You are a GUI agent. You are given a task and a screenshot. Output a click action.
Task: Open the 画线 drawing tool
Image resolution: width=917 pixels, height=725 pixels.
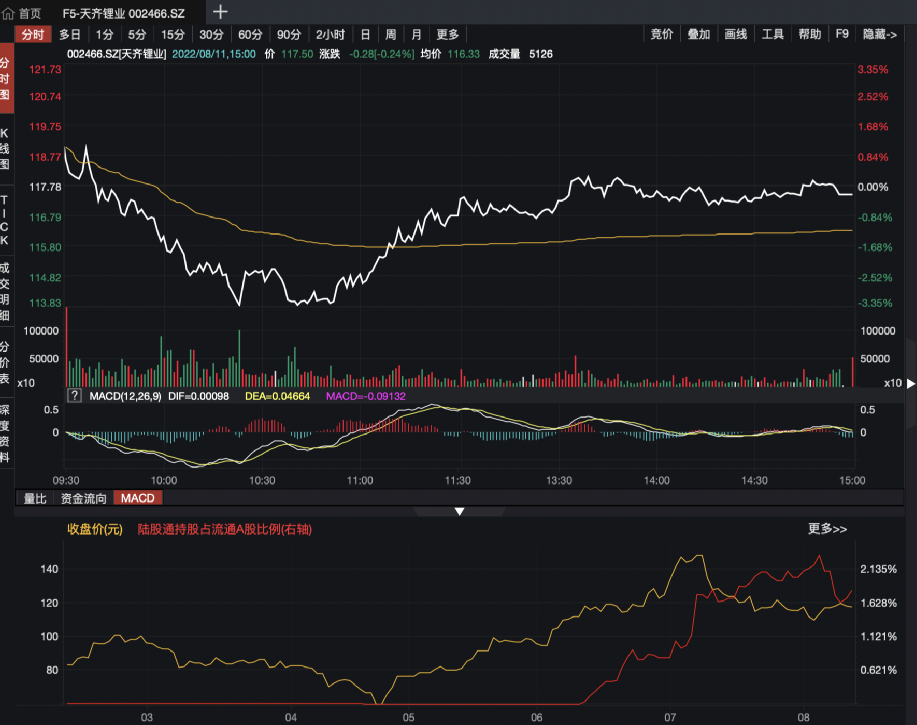[735, 34]
